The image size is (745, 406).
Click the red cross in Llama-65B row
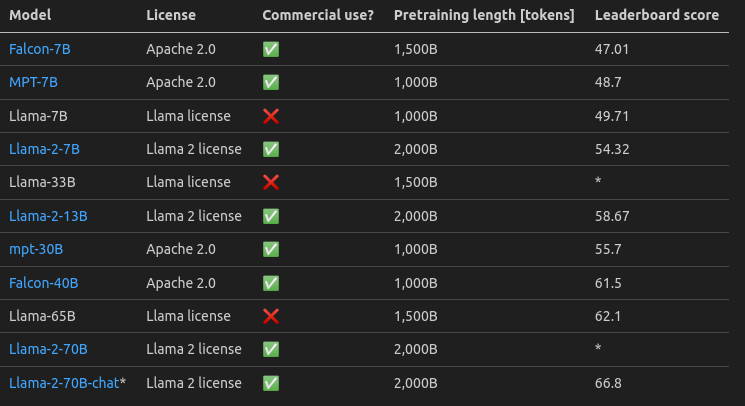(x=270, y=316)
